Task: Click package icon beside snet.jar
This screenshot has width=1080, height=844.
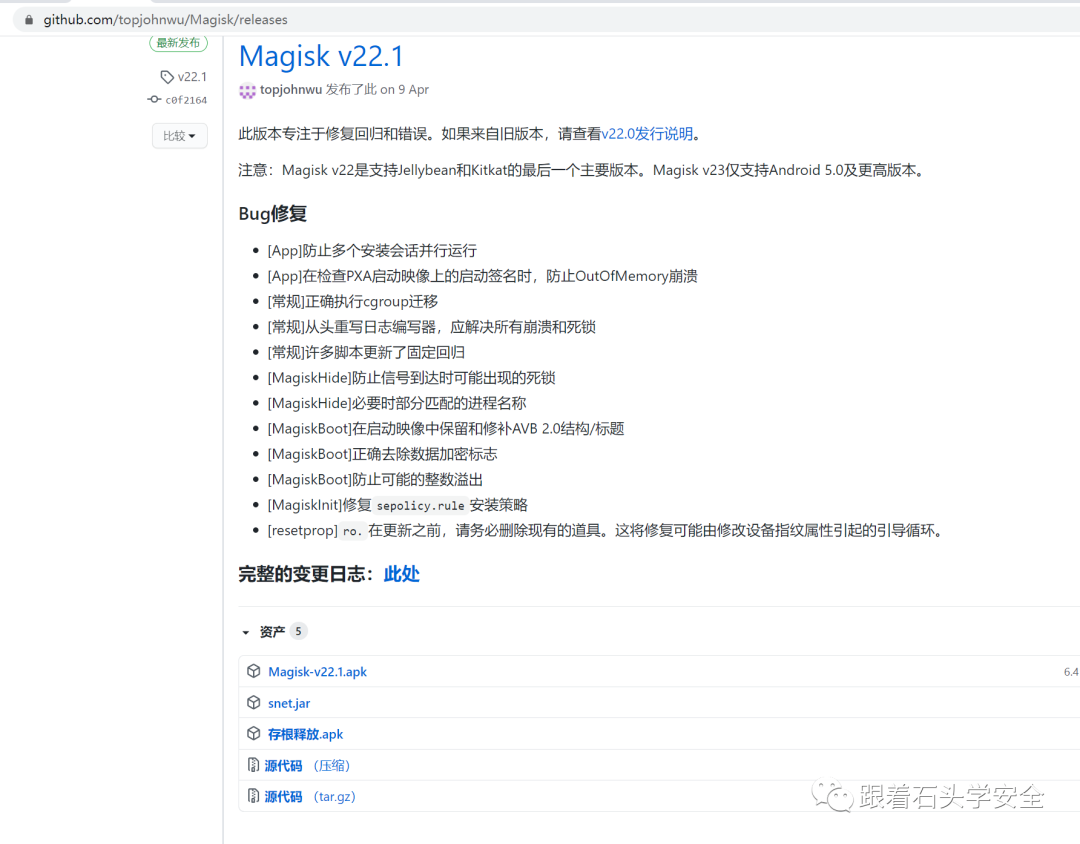Action: (x=253, y=703)
